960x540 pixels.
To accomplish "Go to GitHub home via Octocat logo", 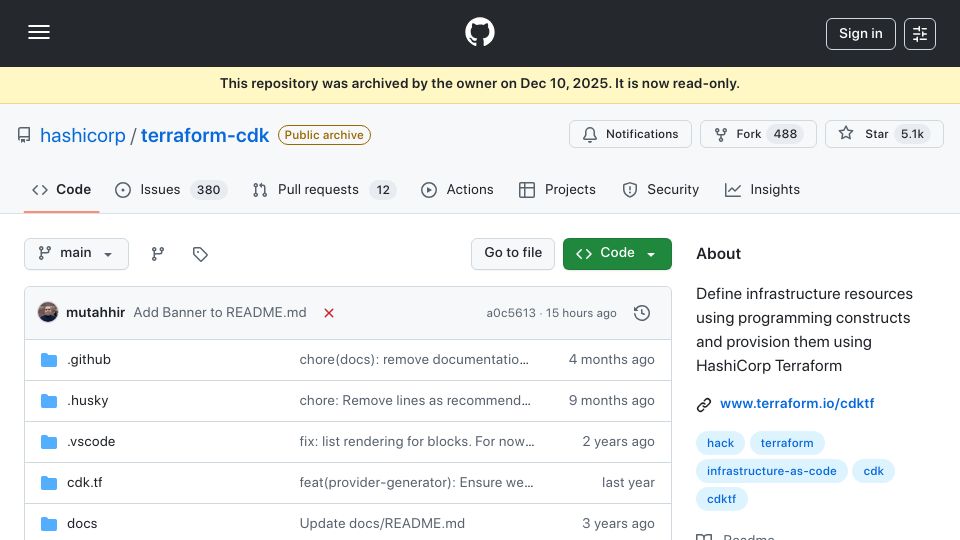I will point(479,32).
